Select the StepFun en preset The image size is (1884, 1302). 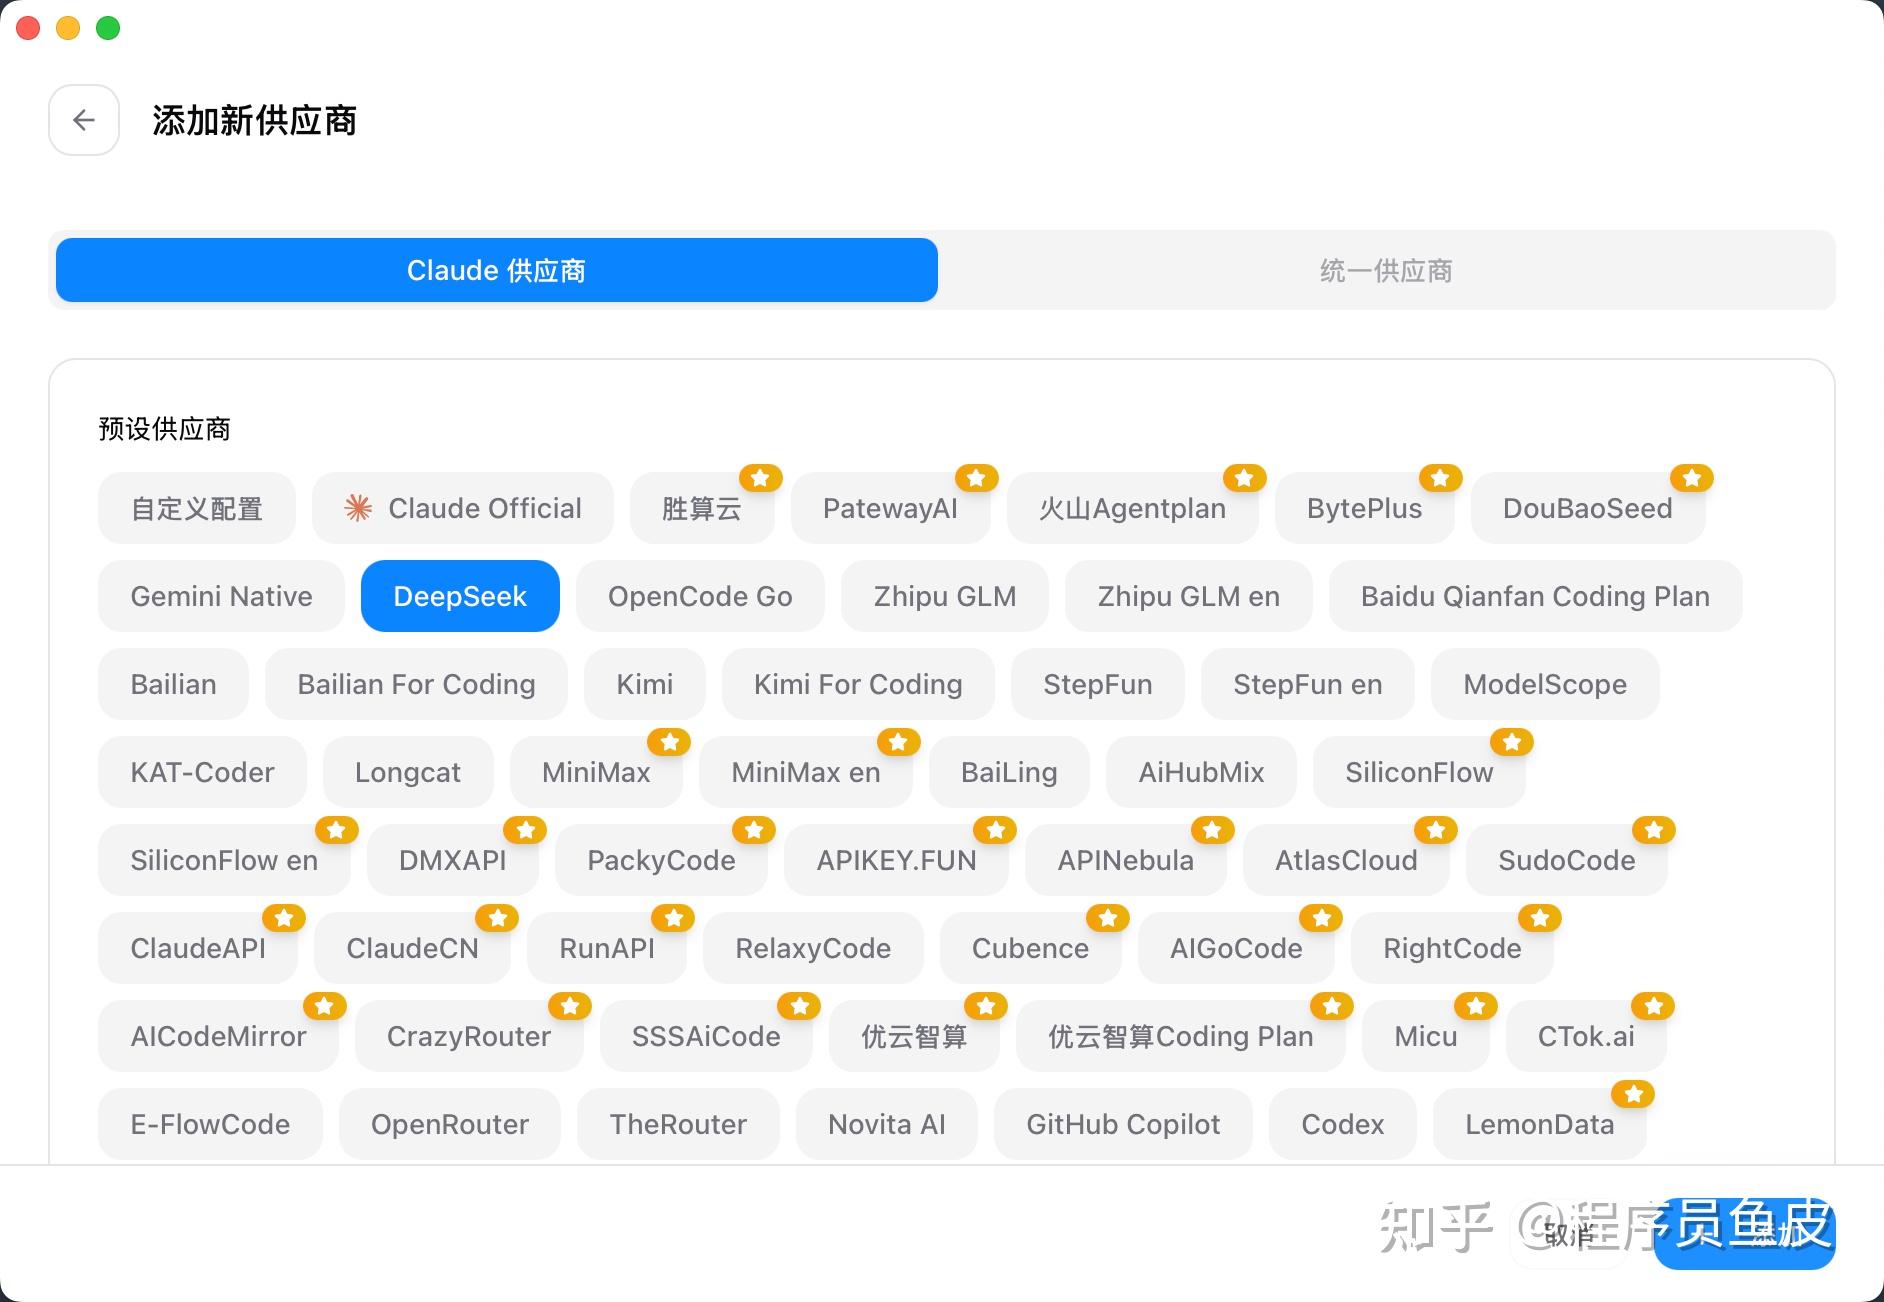click(x=1307, y=684)
